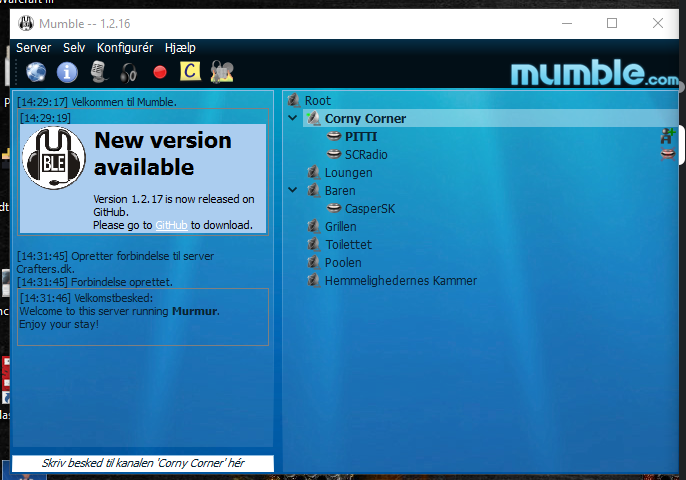The image size is (686, 480).
Task: Click the muted lips icon on SCRadio's row
Action: pyautogui.click(x=668, y=154)
